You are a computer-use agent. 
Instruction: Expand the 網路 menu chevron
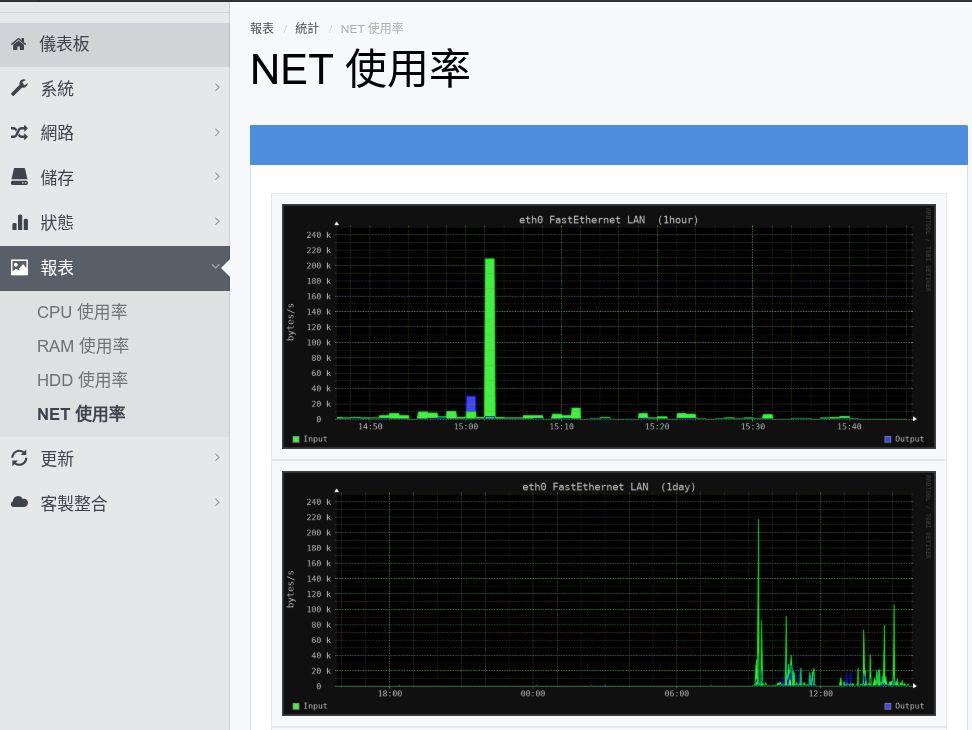click(x=217, y=132)
